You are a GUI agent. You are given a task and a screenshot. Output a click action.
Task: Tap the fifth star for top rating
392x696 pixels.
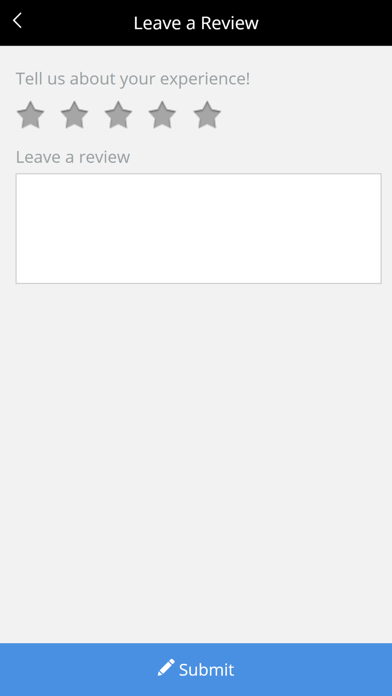pos(207,115)
